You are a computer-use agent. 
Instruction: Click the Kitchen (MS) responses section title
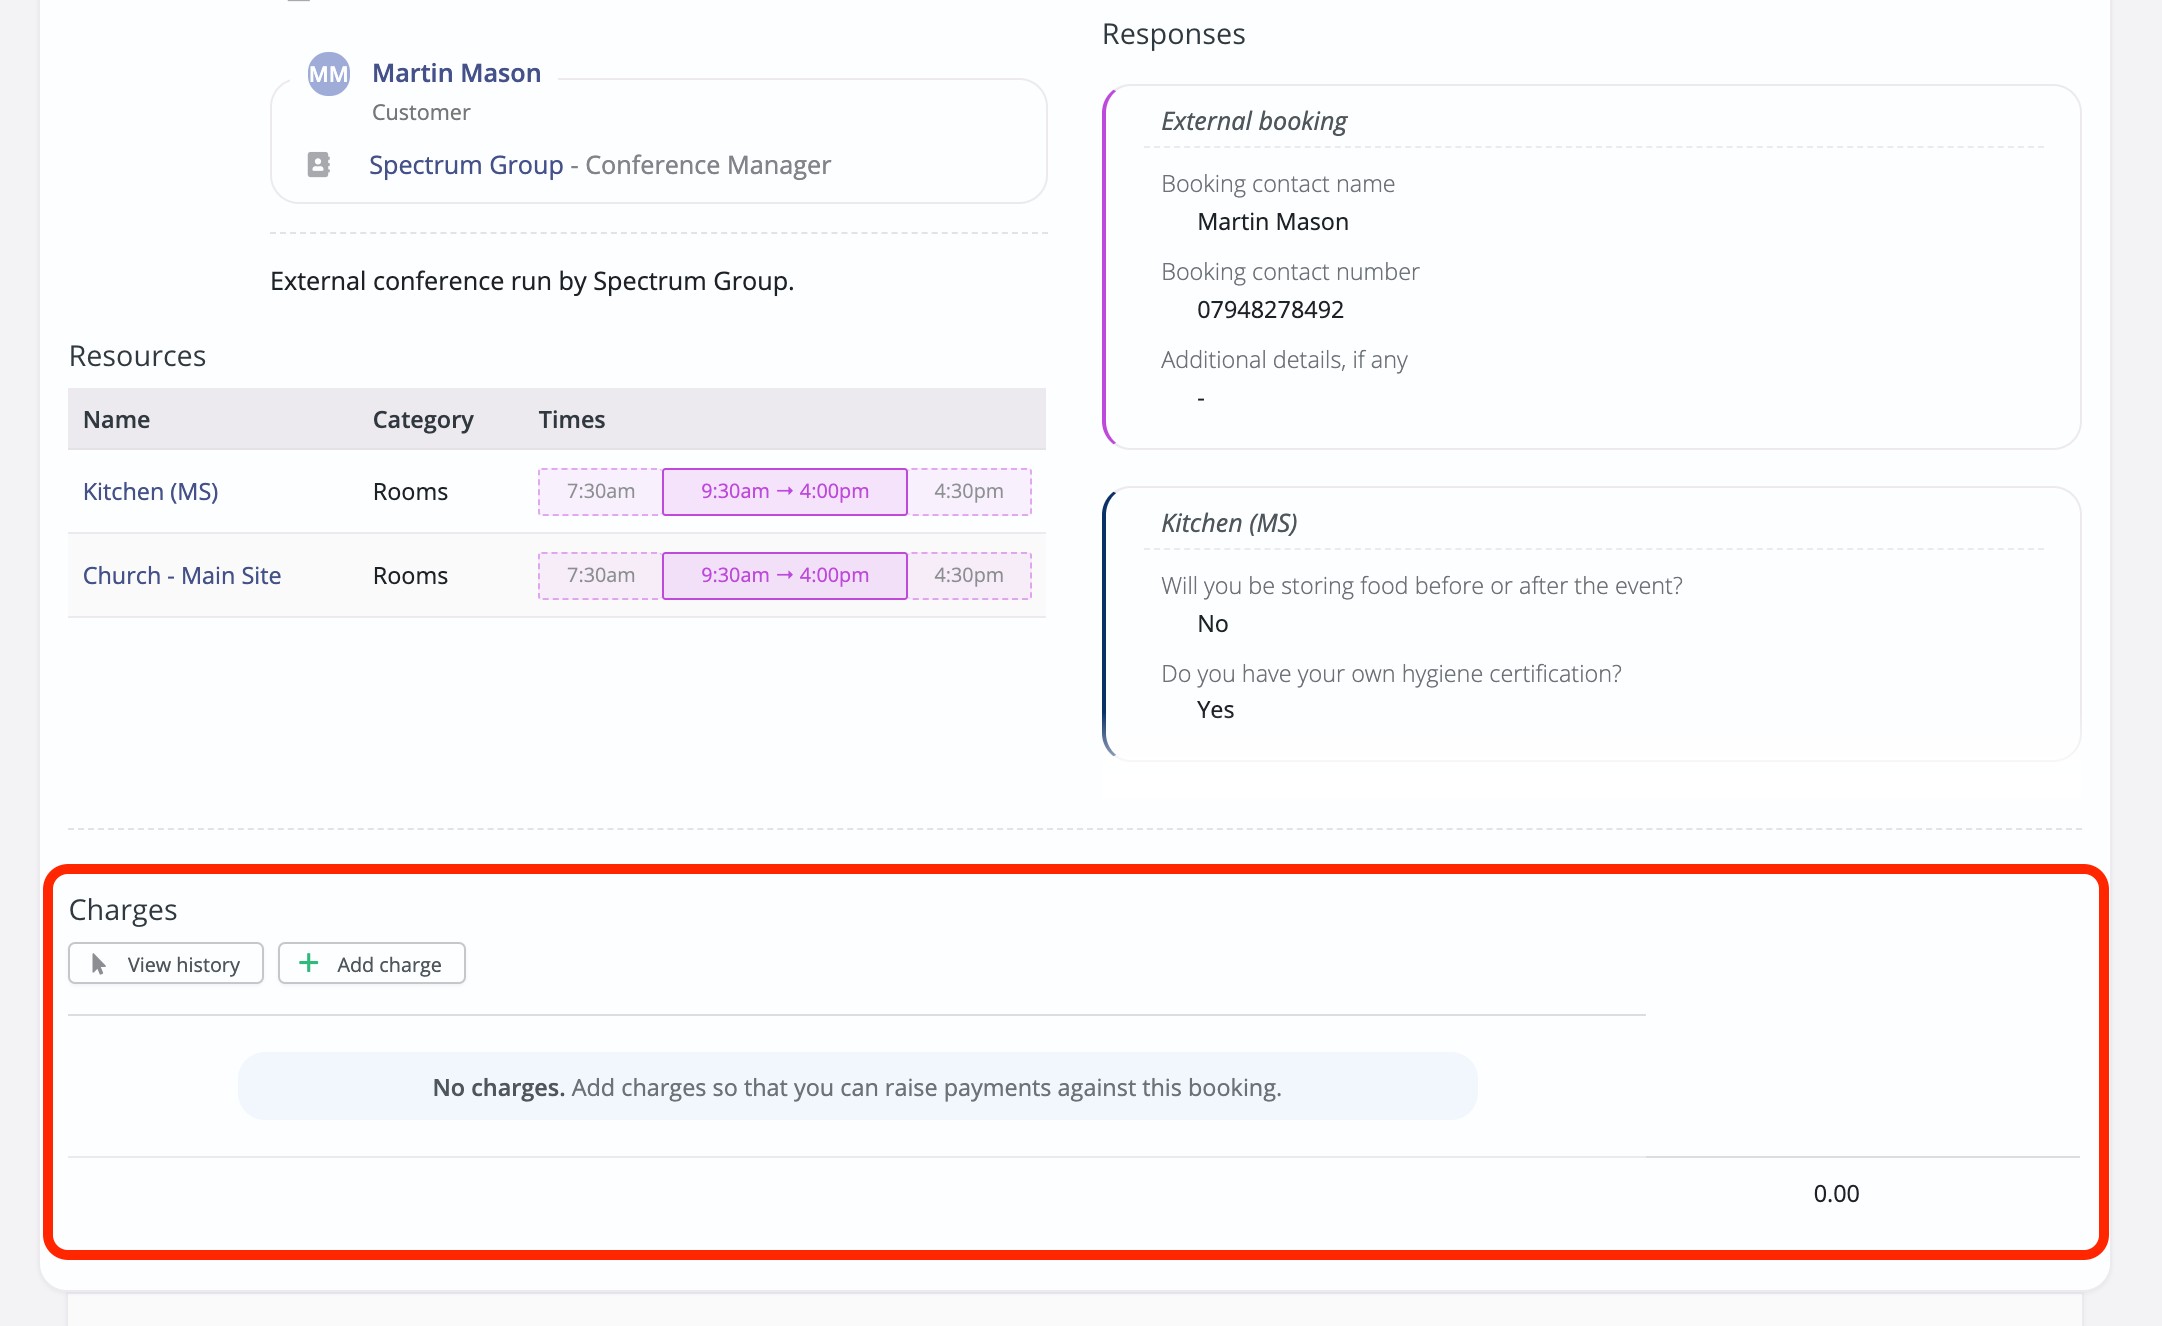click(1229, 523)
